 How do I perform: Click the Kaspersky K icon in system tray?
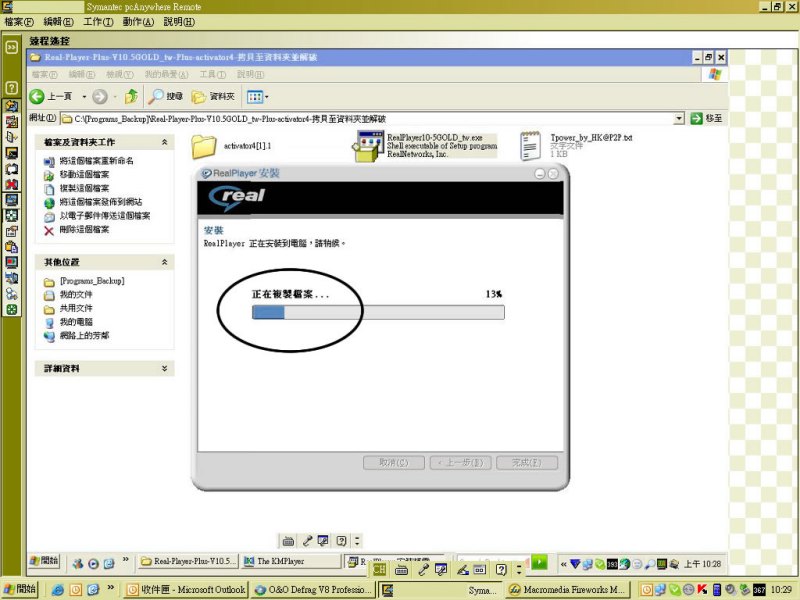703,589
